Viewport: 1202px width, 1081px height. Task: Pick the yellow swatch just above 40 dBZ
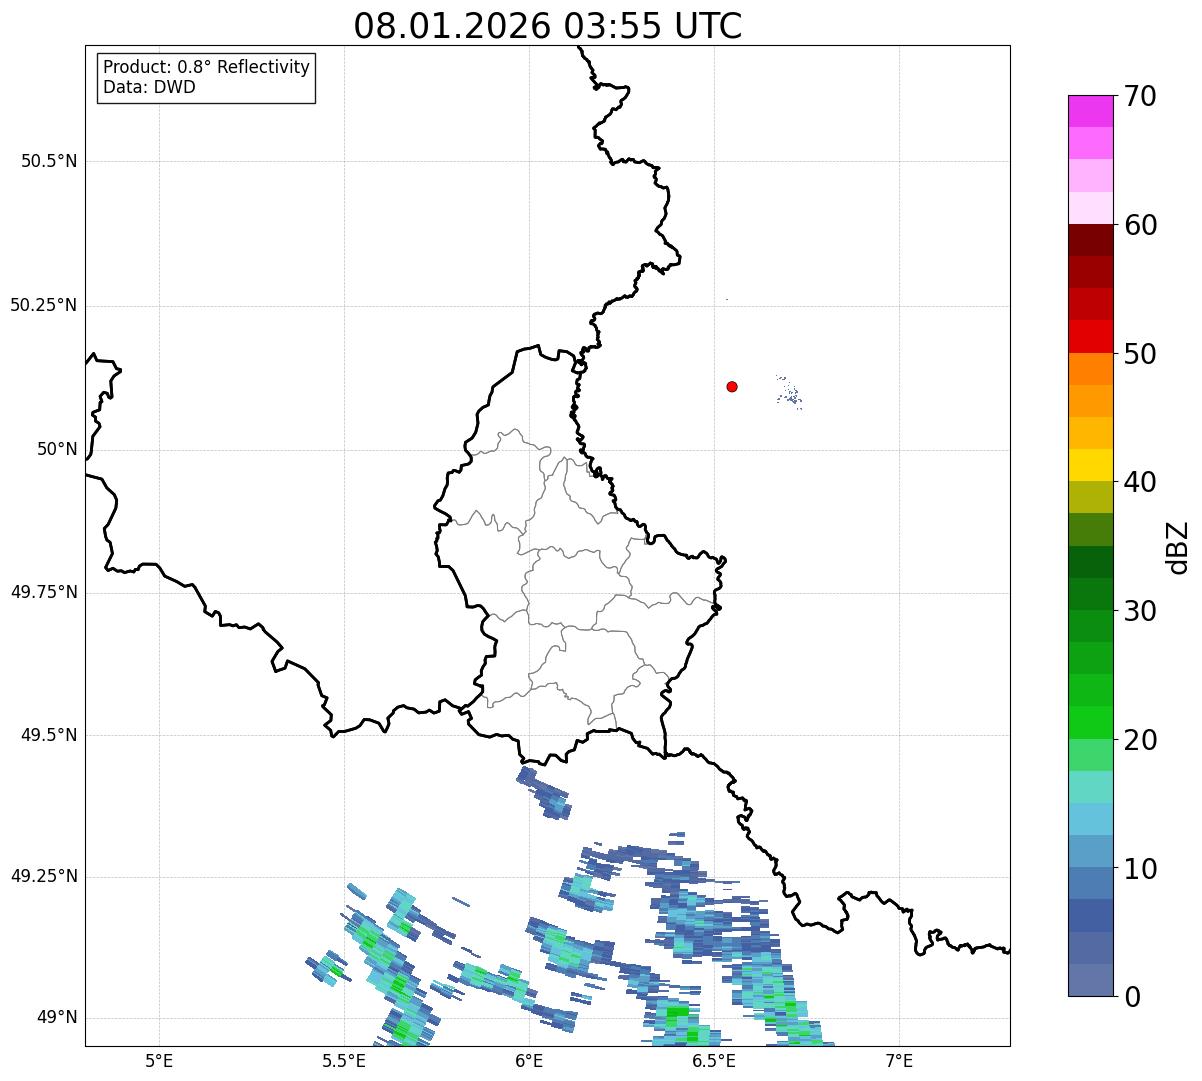[1090, 465]
